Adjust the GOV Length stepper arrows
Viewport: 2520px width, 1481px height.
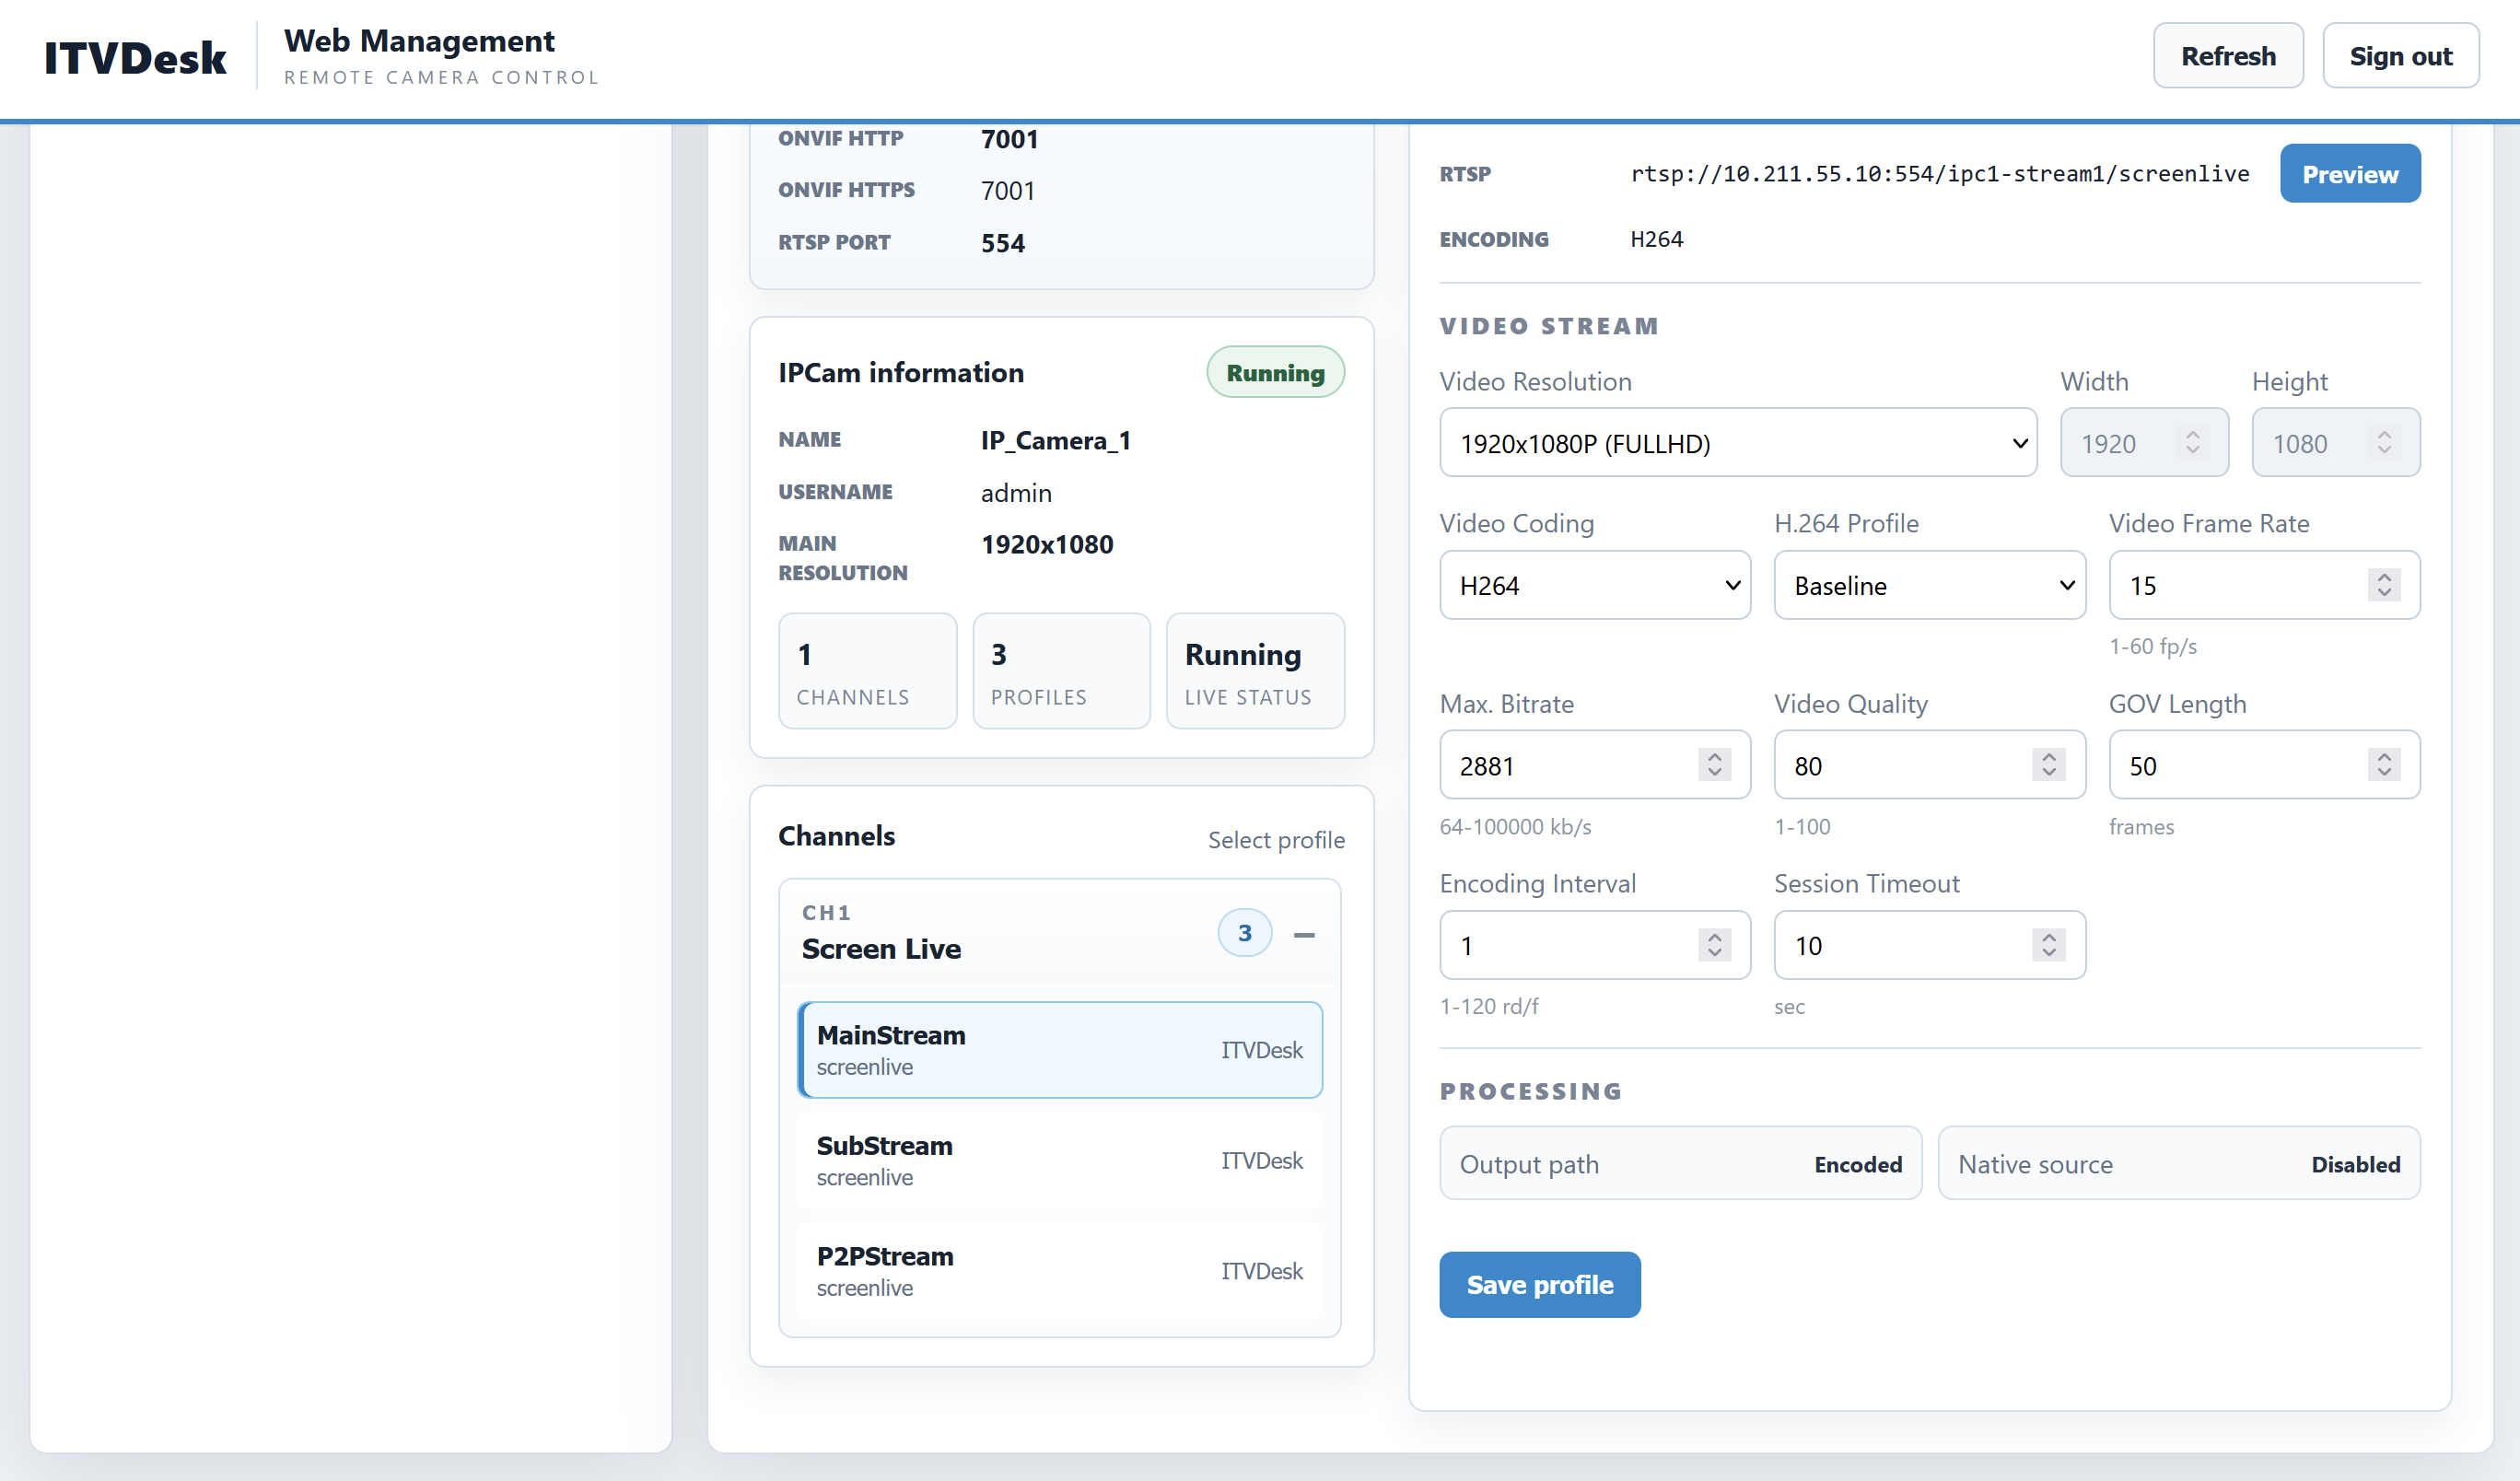tap(2384, 765)
